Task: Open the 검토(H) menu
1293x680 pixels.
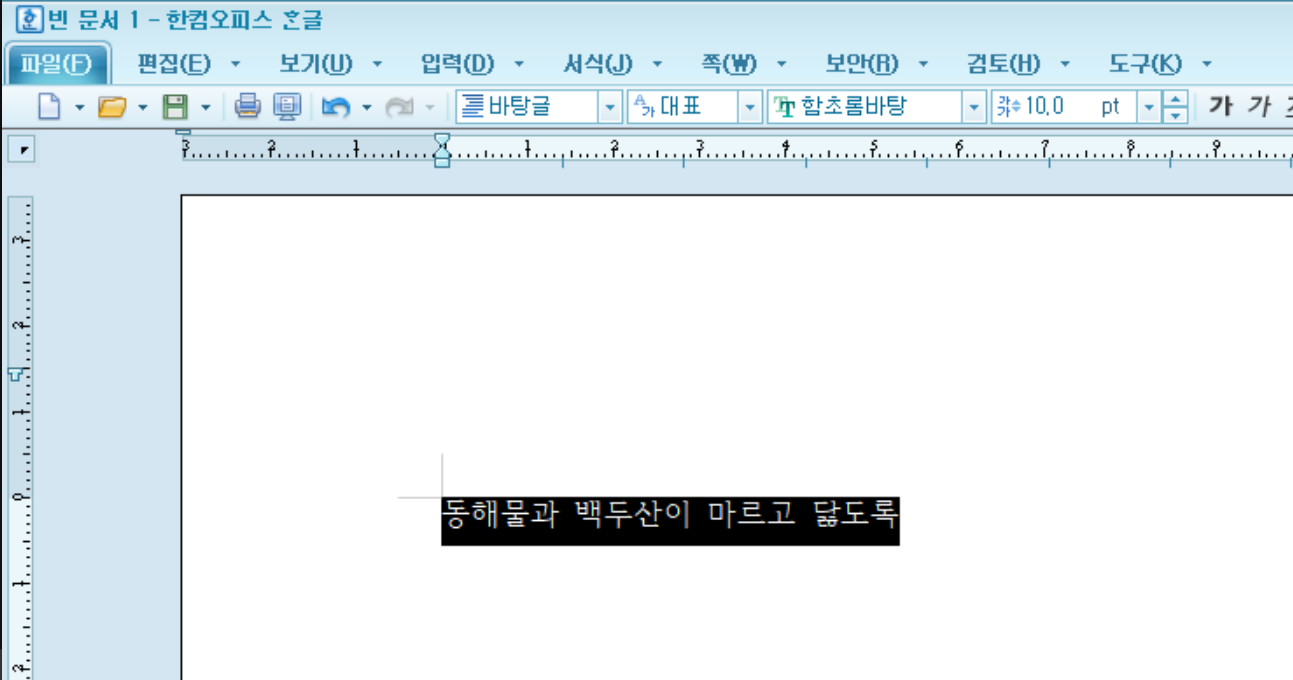Action: coord(1004,65)
